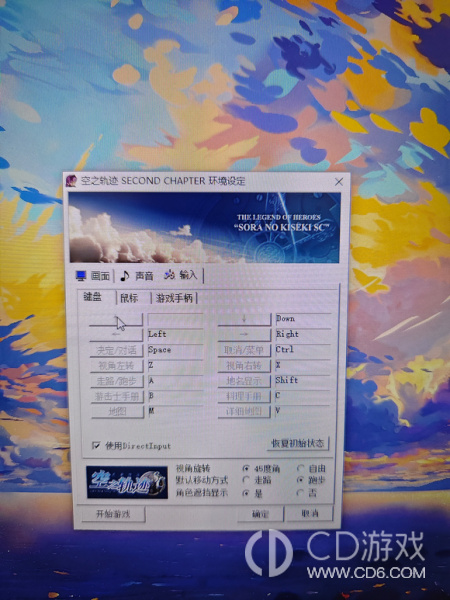The width and height of the screenshot is (450, 600).
Task: Click the 详细地图 binding button
Action: [244, 411]
